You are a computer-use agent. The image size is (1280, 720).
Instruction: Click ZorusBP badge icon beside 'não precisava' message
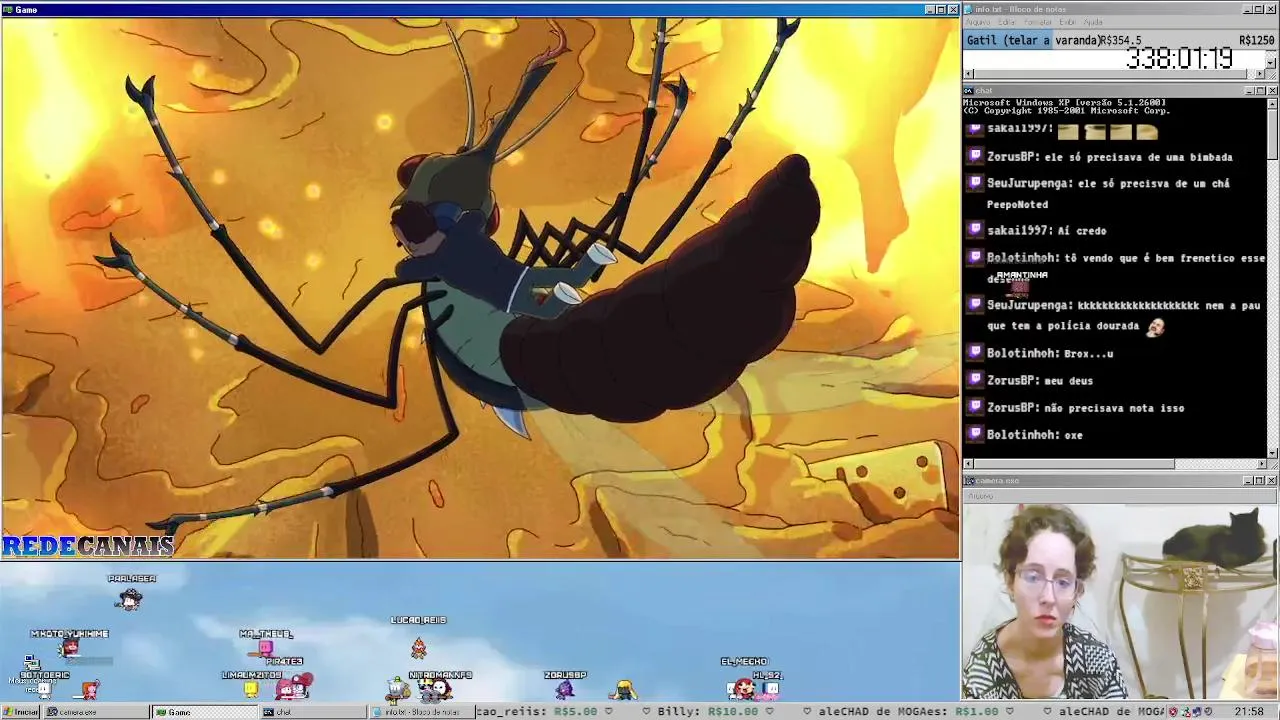975,407
